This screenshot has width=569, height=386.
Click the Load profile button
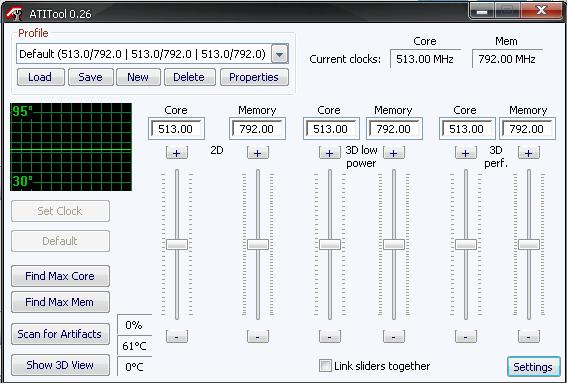tap(41, 77)
